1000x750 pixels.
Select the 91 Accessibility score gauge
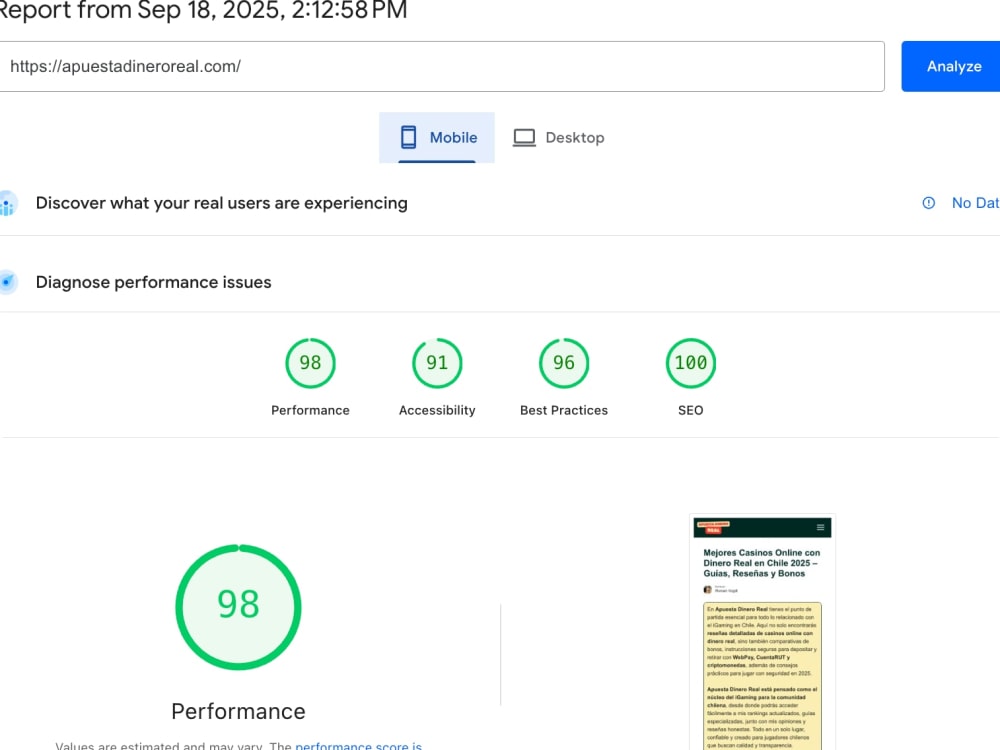(437, 363)
